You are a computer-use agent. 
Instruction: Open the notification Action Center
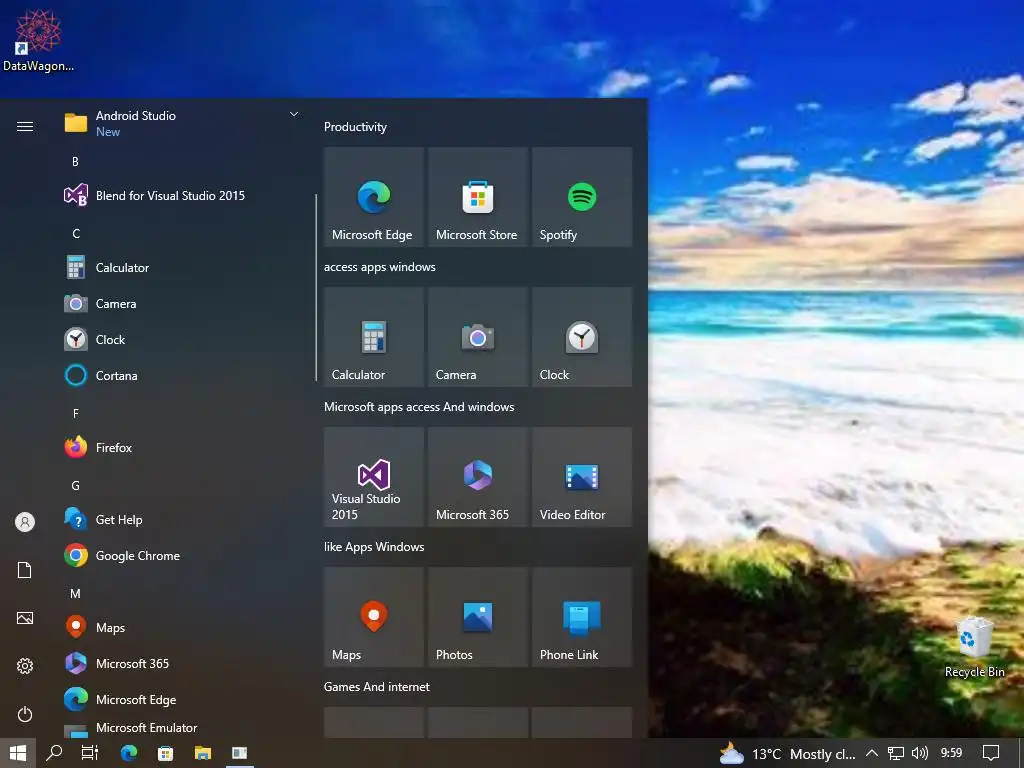click(x=991, y=754)
